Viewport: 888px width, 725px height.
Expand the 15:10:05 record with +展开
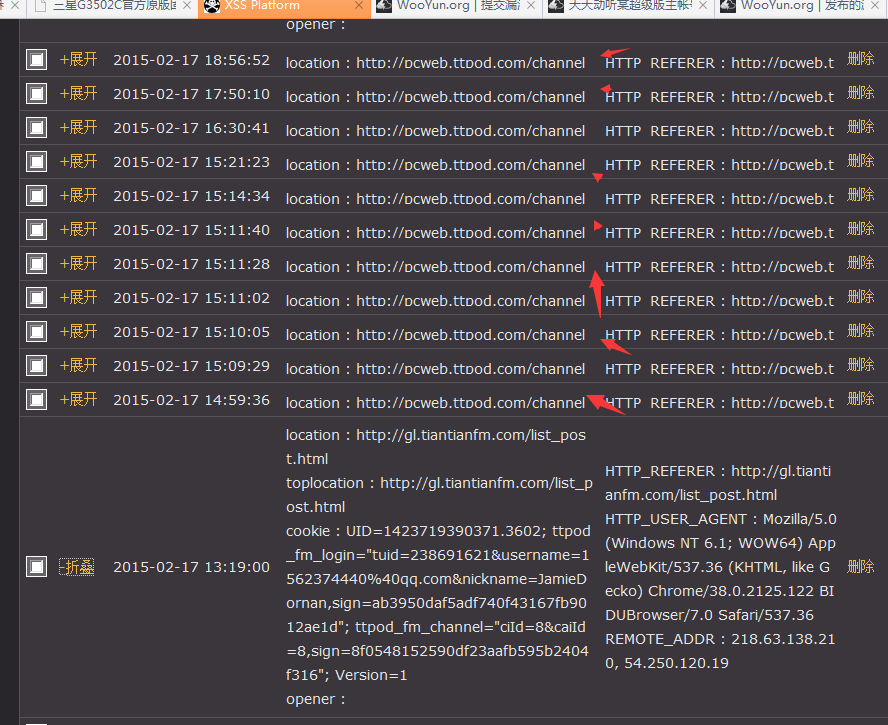[x=79, y=331]
